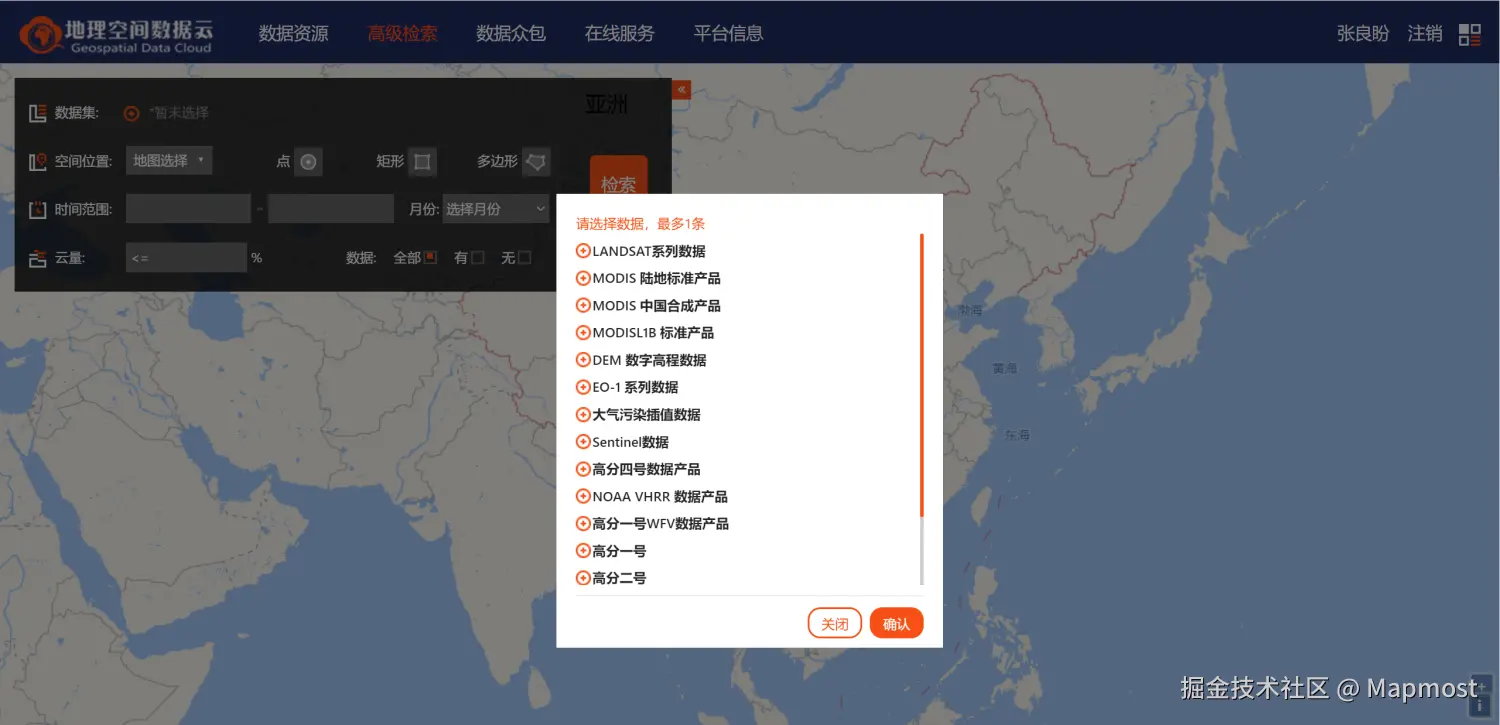Click the info icon at the map corner
Image resolution: width=1500 pixels, height=725 pixels.
click(1481, 704)
